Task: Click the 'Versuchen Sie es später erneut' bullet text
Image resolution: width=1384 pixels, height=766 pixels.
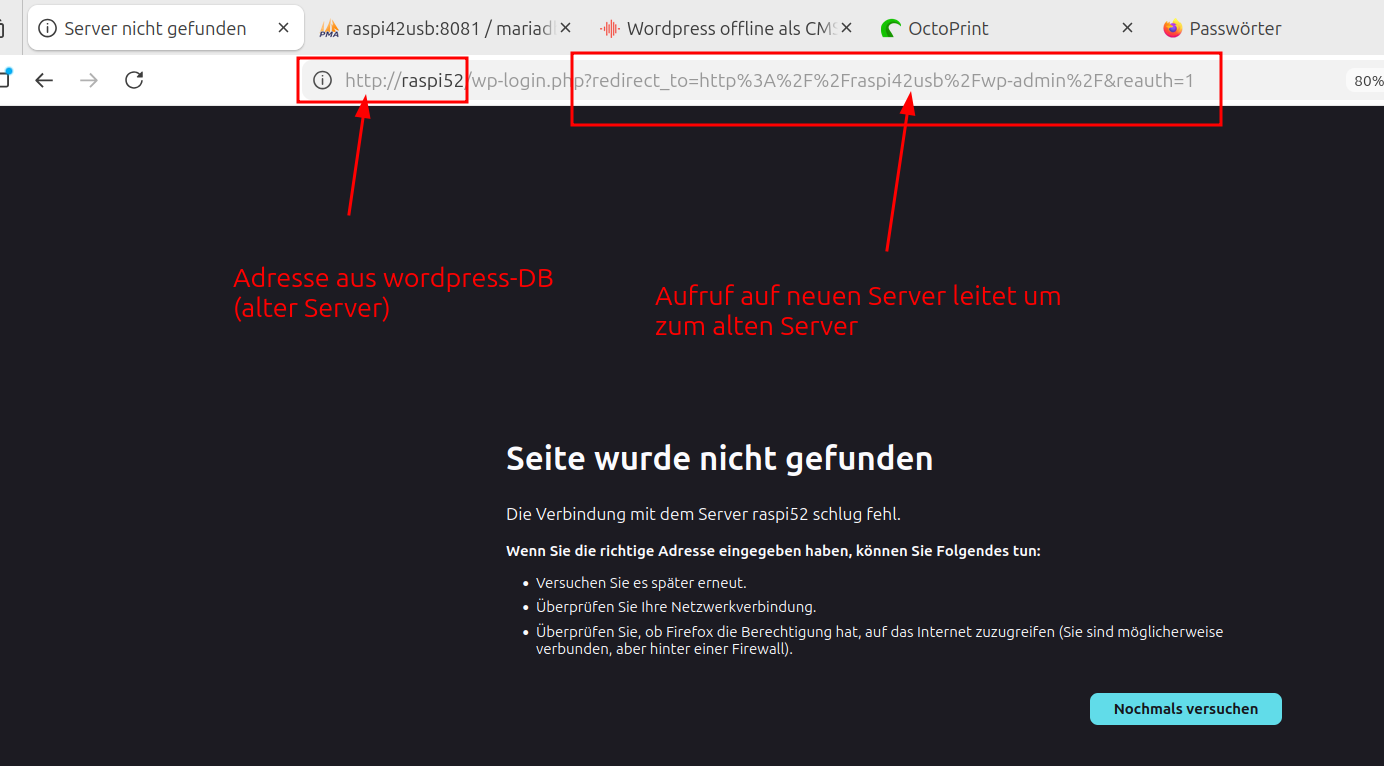Action: click(x=641, y=582)
